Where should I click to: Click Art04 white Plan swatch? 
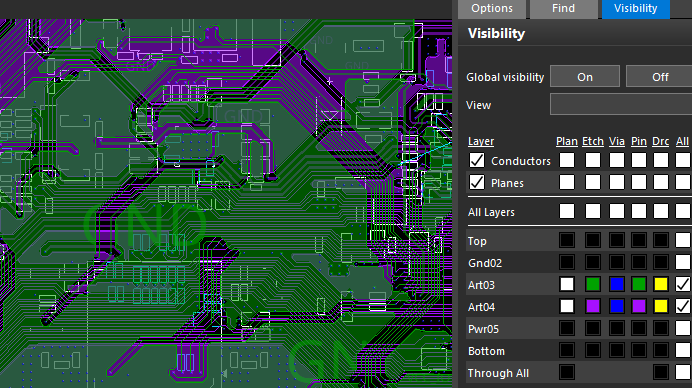pyautogui.click(x=567, y=306)
